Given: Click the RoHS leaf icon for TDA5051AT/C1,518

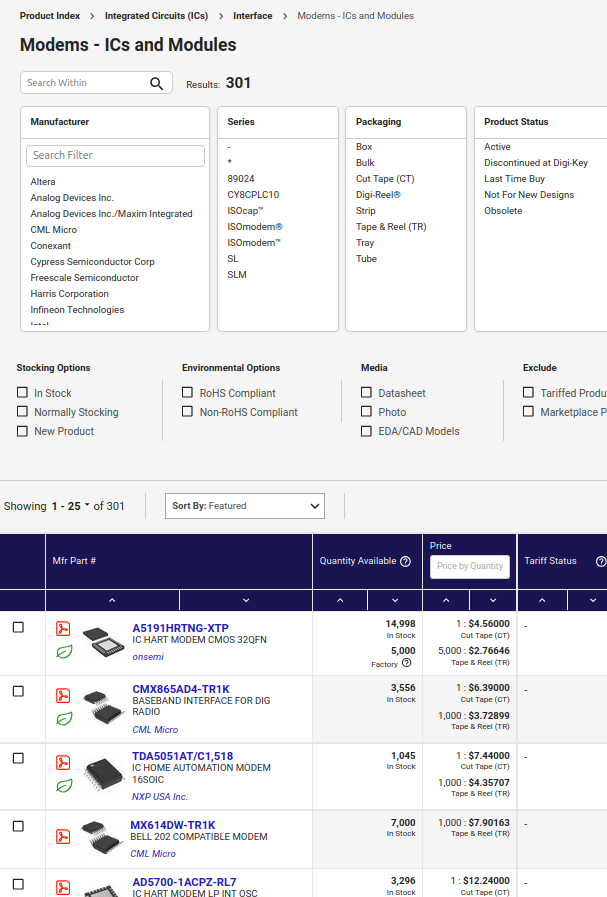Looking at the screenshot, I should tap(64, 787).
